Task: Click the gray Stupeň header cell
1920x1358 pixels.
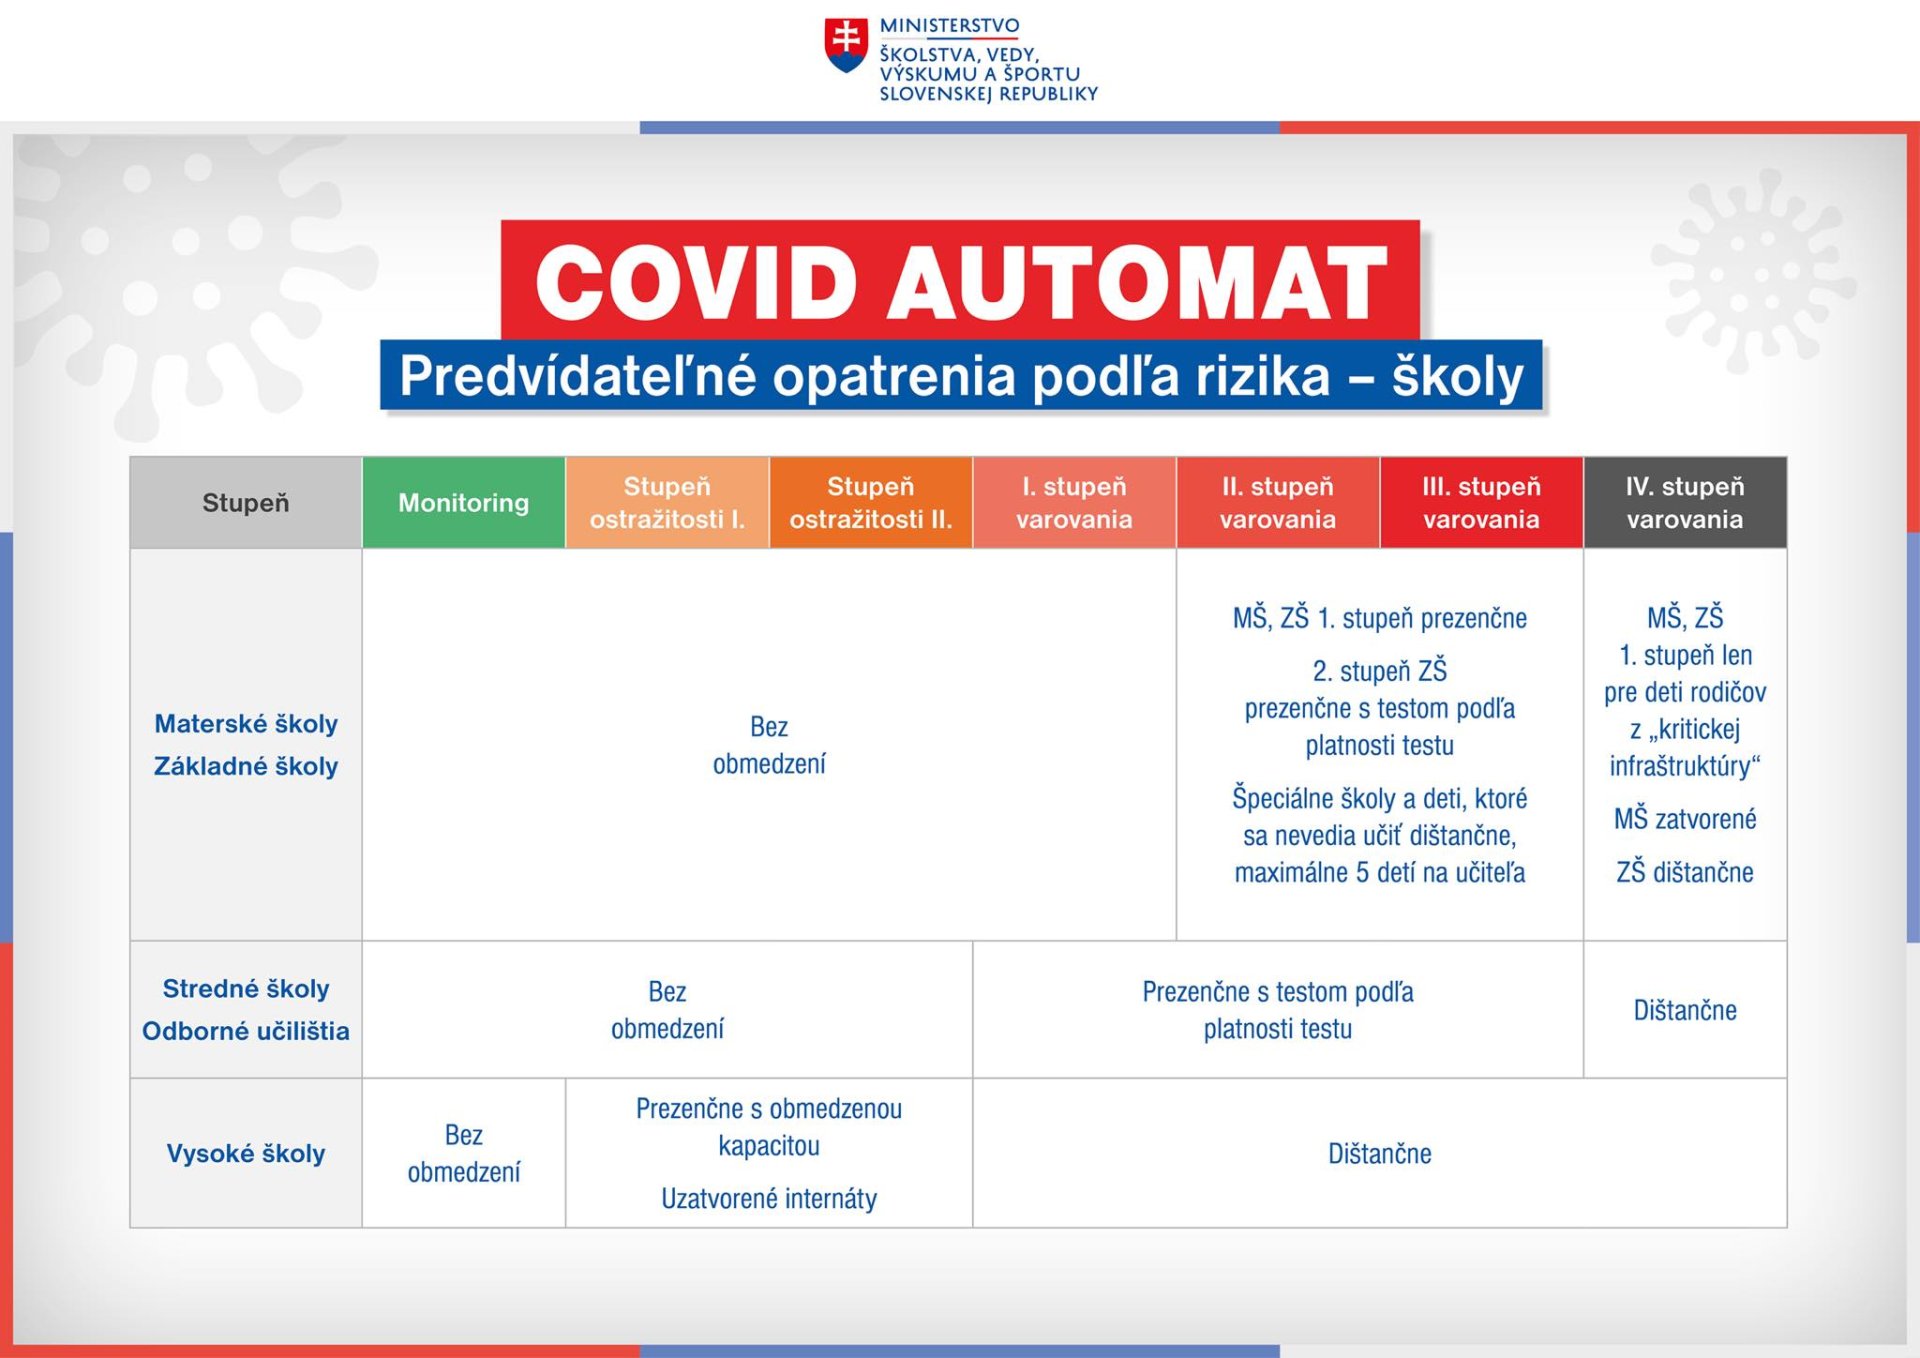Action: [x=245, y=502]
